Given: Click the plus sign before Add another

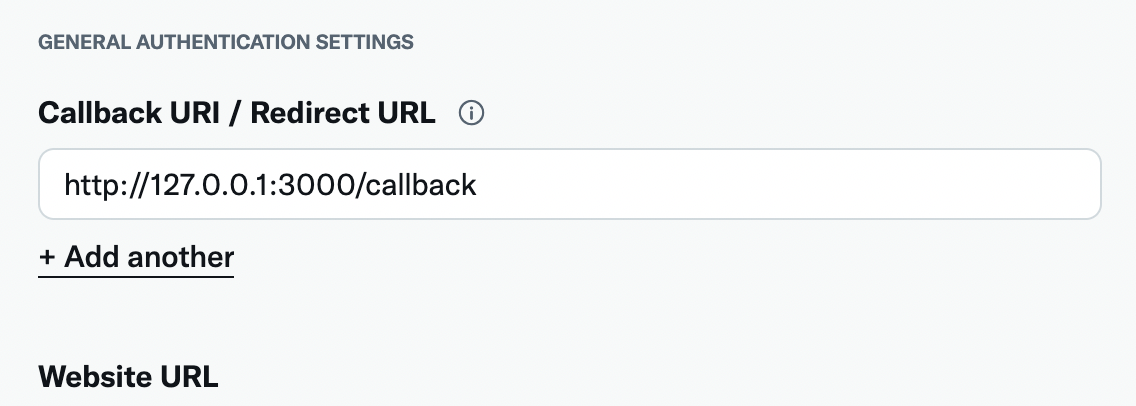Looking at the screenshot, I should (x=47, y=257).
